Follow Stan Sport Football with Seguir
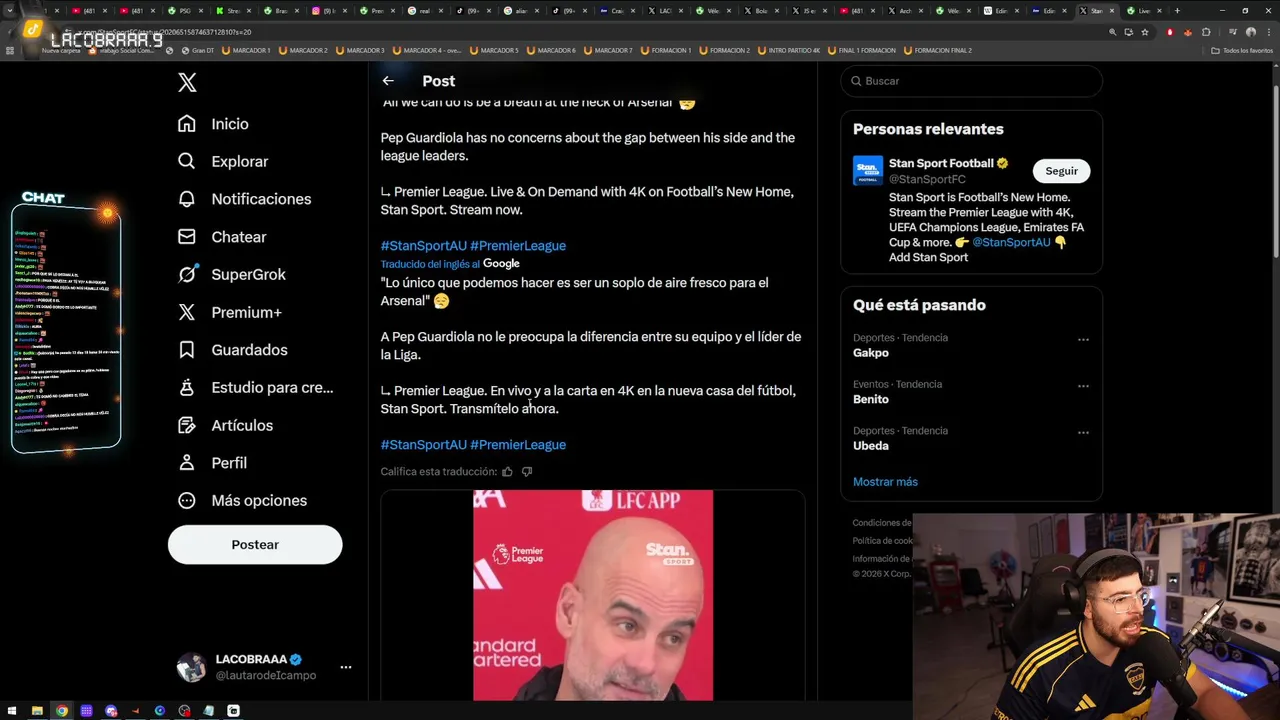The width and height of the screenshot is (1280, 720). point(1061,171)
